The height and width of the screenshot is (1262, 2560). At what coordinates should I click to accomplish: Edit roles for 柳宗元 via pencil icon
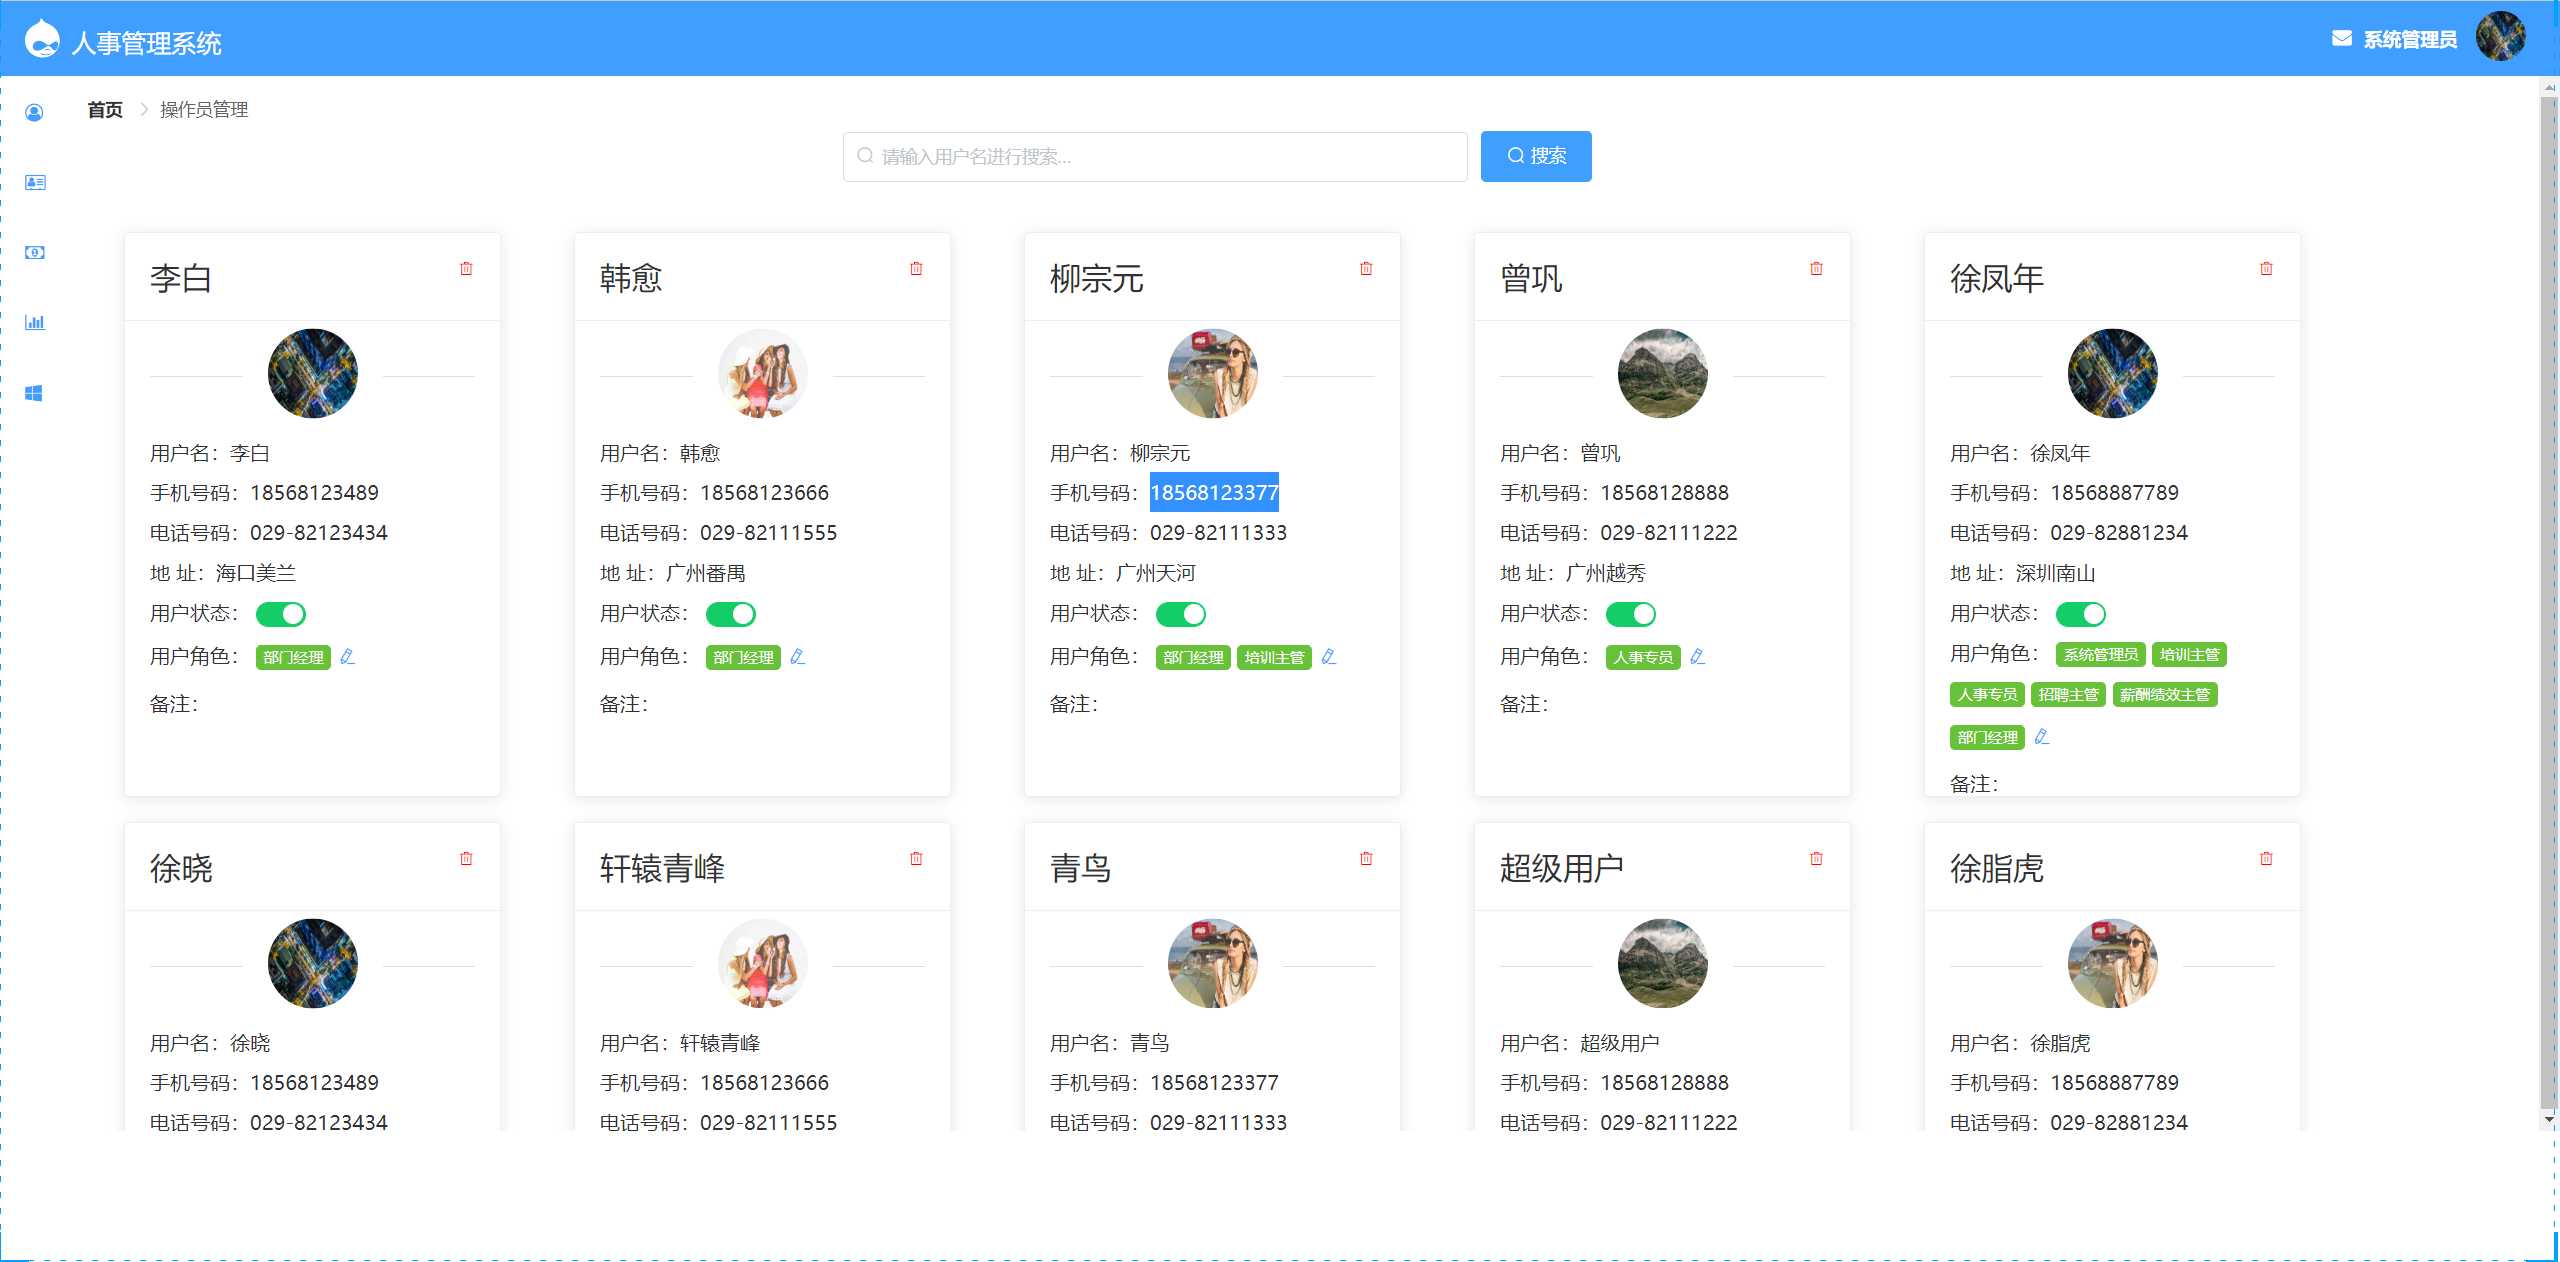1328,657
